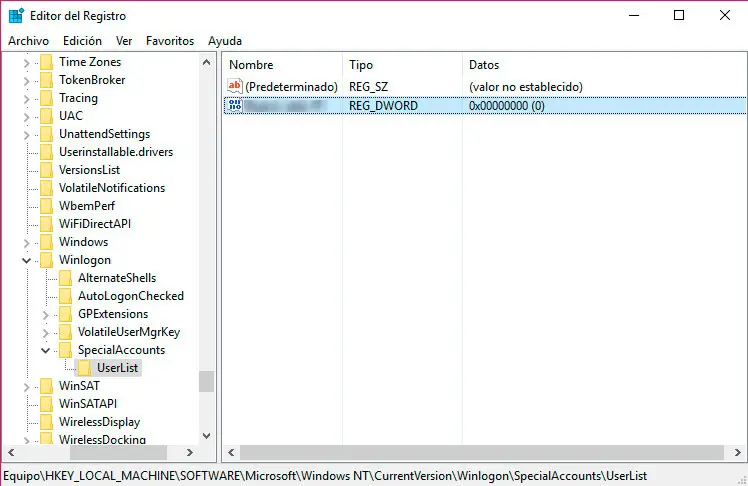The height and width of the screenshot is (486, 748).
Task: Open the Favoritos menu
Action: click(170, 41)
